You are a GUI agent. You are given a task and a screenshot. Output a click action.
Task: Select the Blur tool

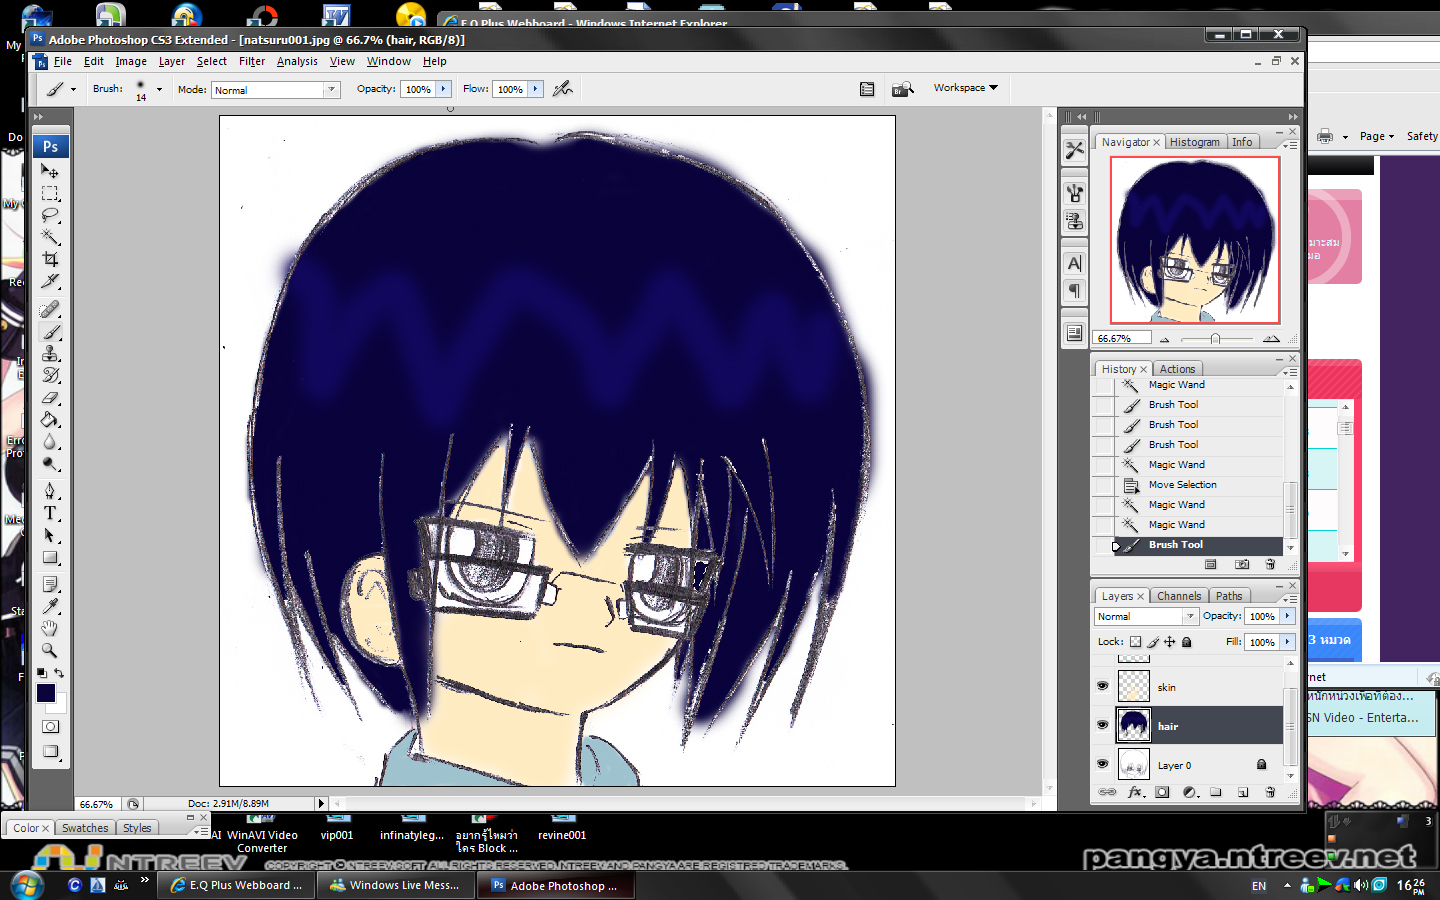pos(50,442)
